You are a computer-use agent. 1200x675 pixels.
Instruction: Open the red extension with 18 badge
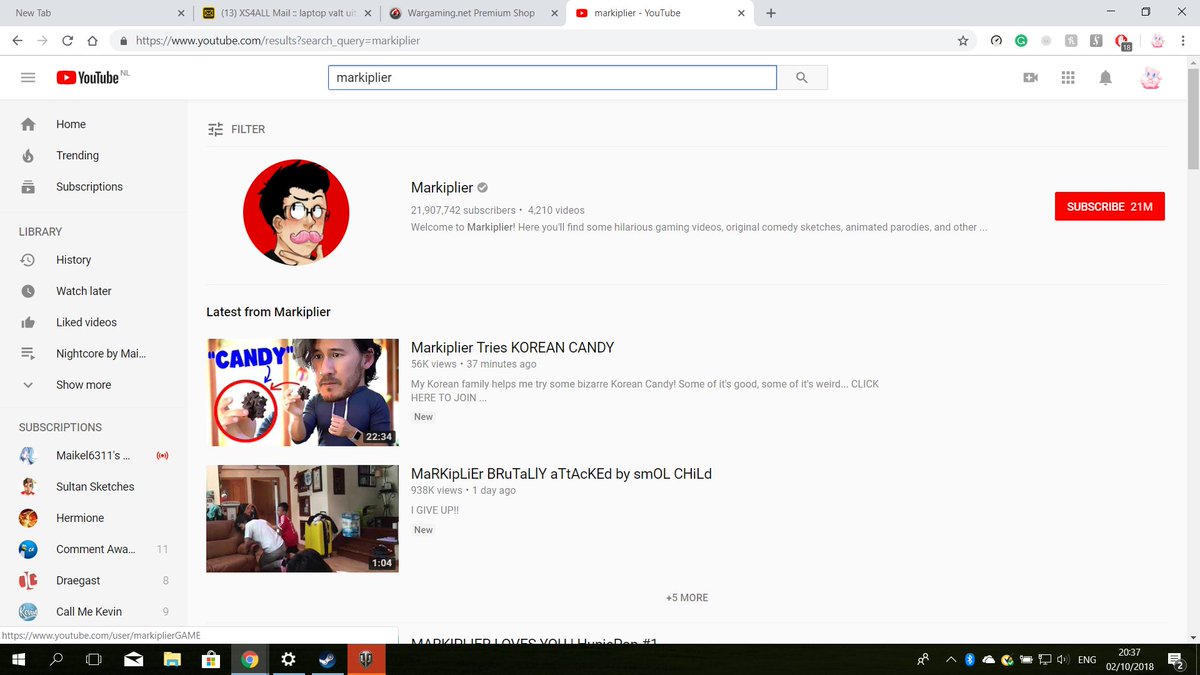pos(1123,41)
